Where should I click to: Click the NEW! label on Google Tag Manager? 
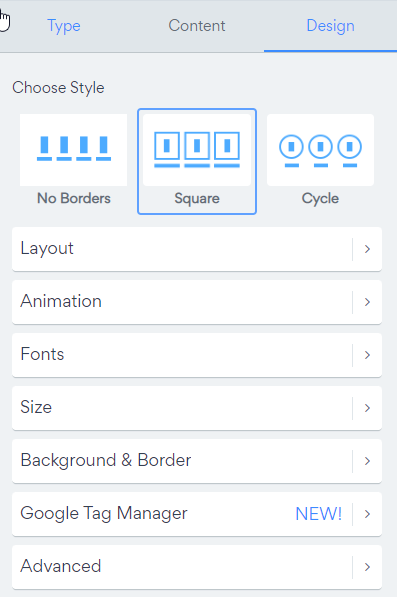coord(319,514)
